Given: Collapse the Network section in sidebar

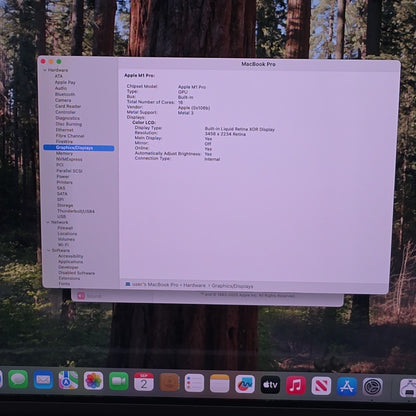Looking at the screenshot, I should click(x=48, y=222).
